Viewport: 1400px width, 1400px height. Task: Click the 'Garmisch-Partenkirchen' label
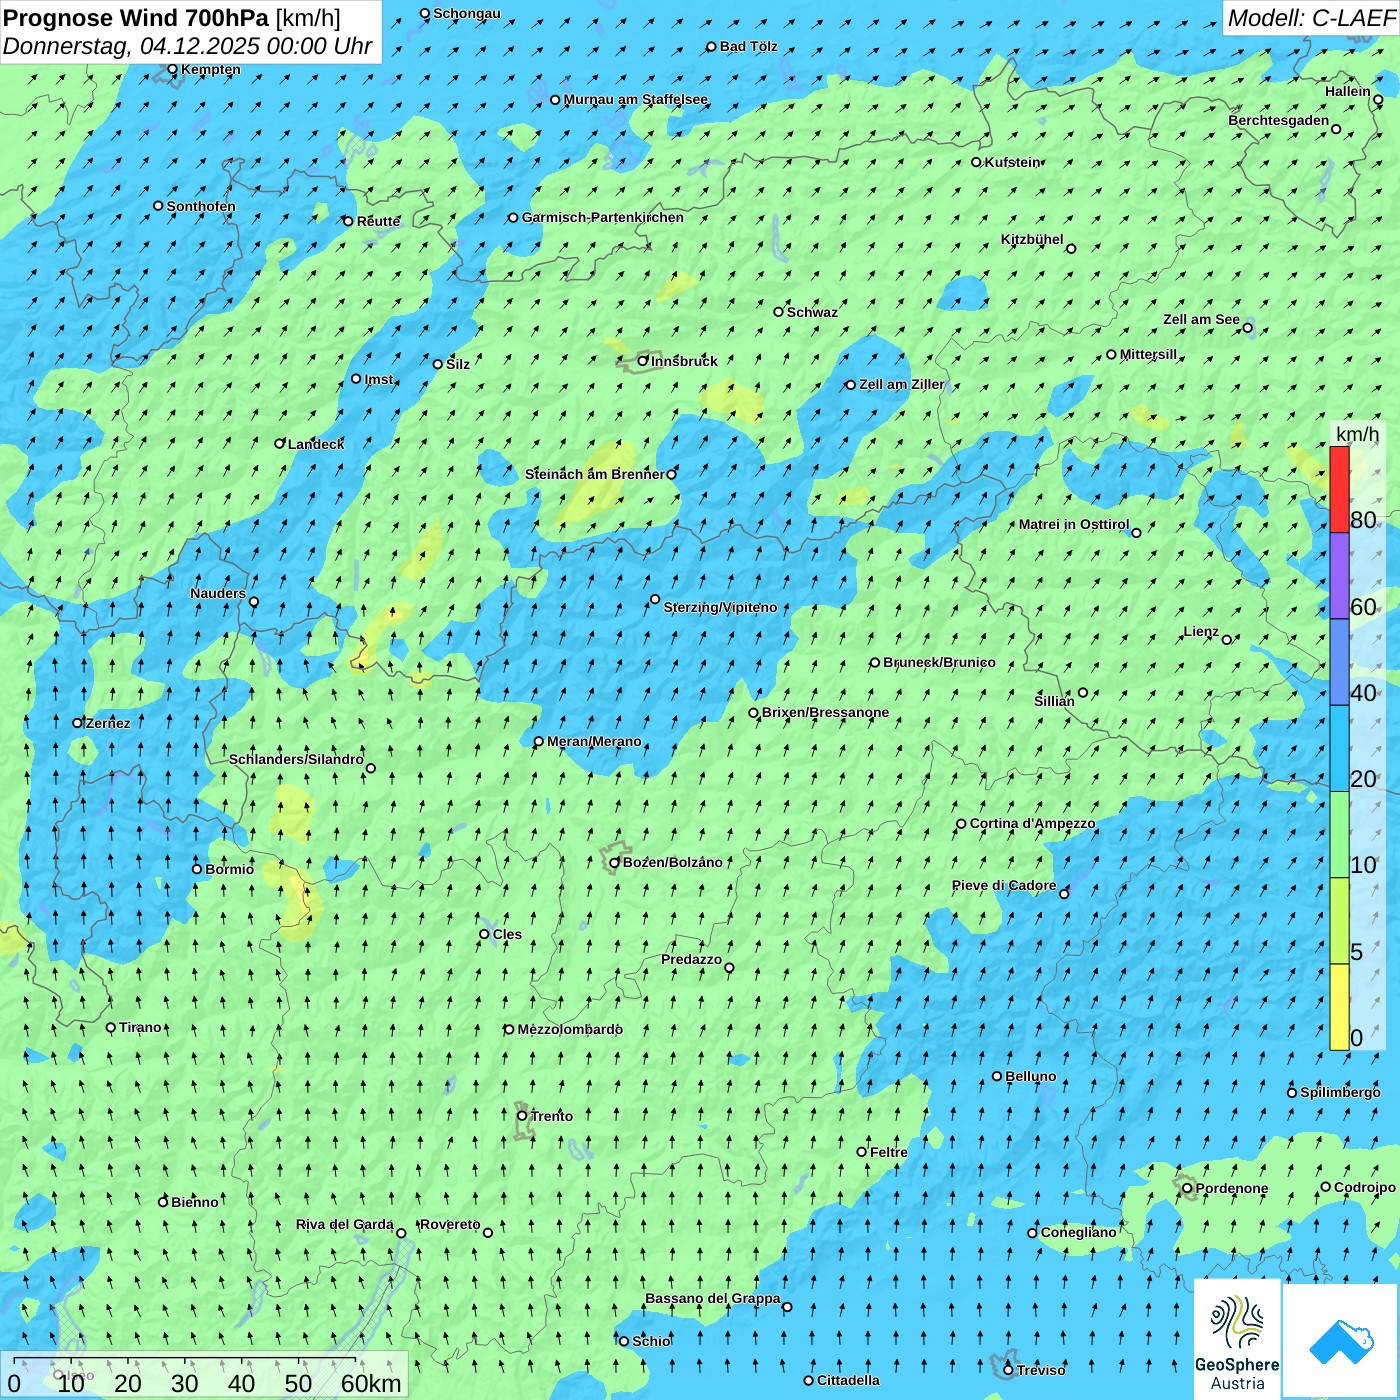click(x=602, y=217)
